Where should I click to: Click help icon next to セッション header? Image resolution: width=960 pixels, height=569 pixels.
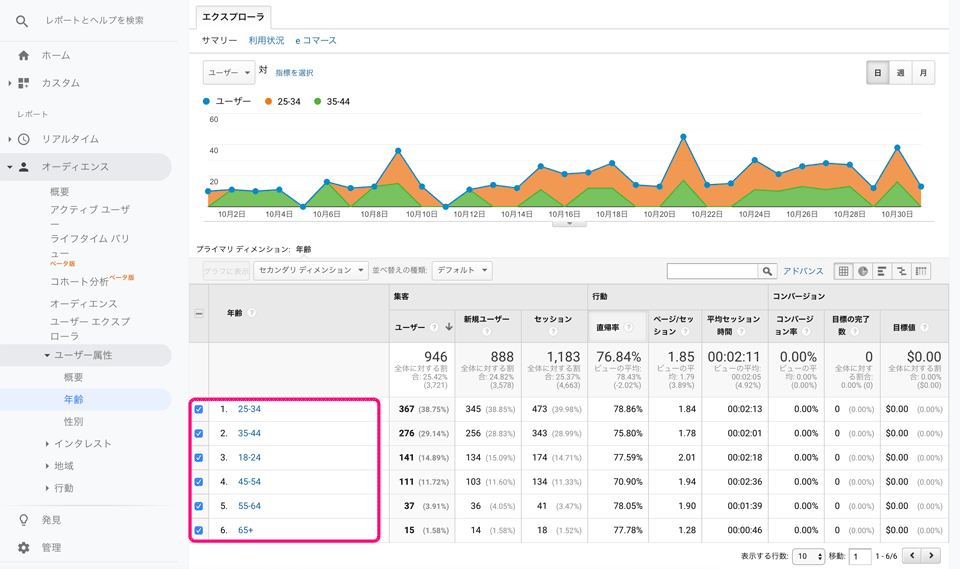(553, 331)
